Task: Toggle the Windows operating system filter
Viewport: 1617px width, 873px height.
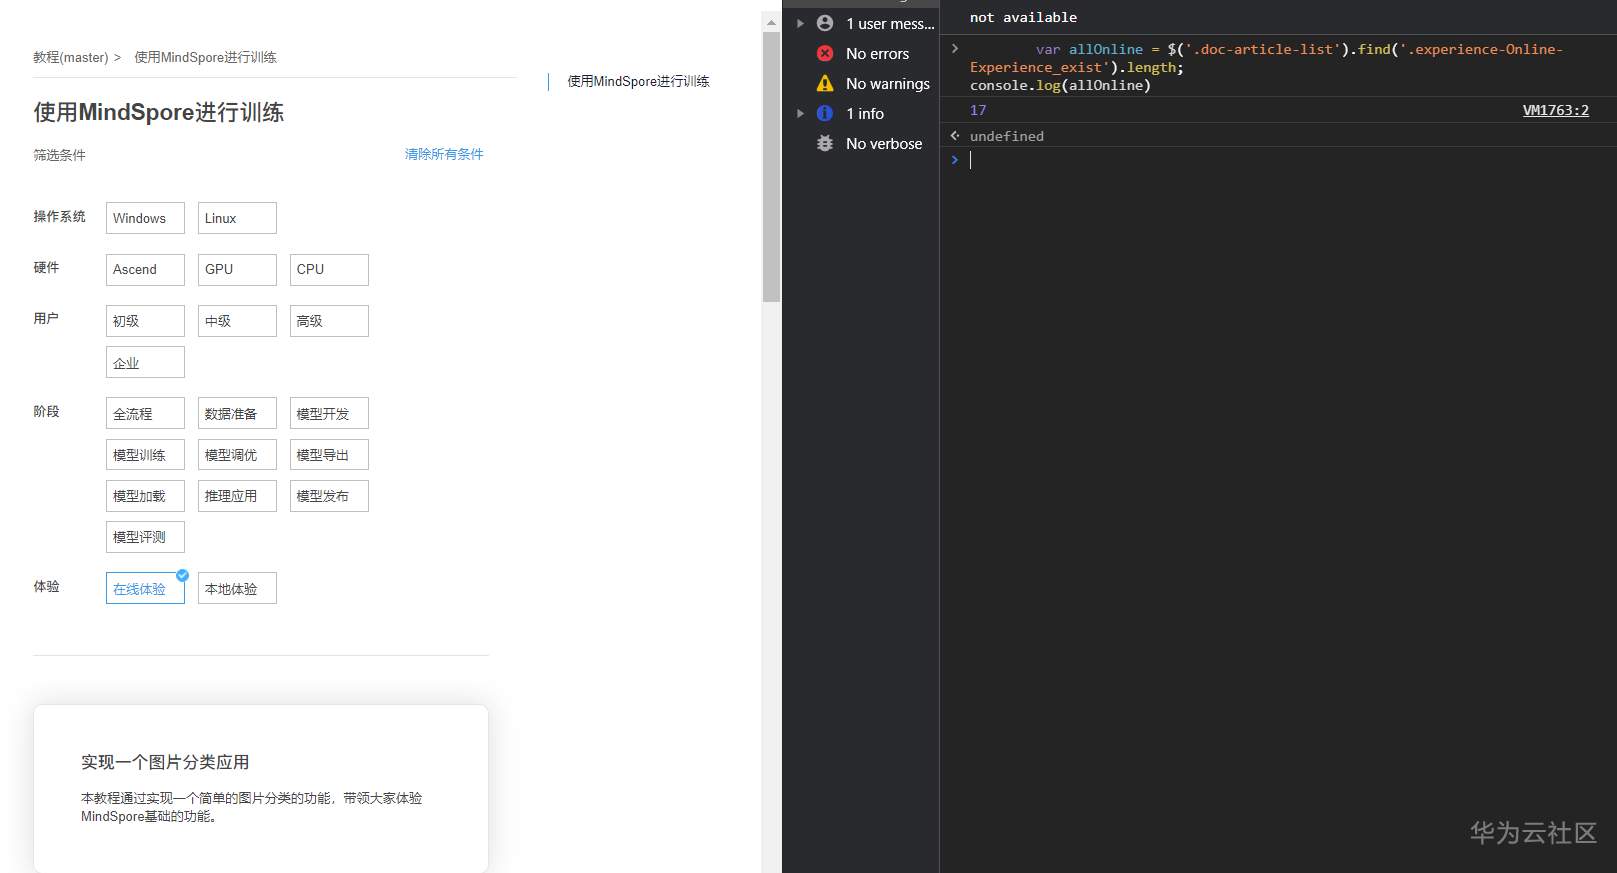Action: [145, 218]
